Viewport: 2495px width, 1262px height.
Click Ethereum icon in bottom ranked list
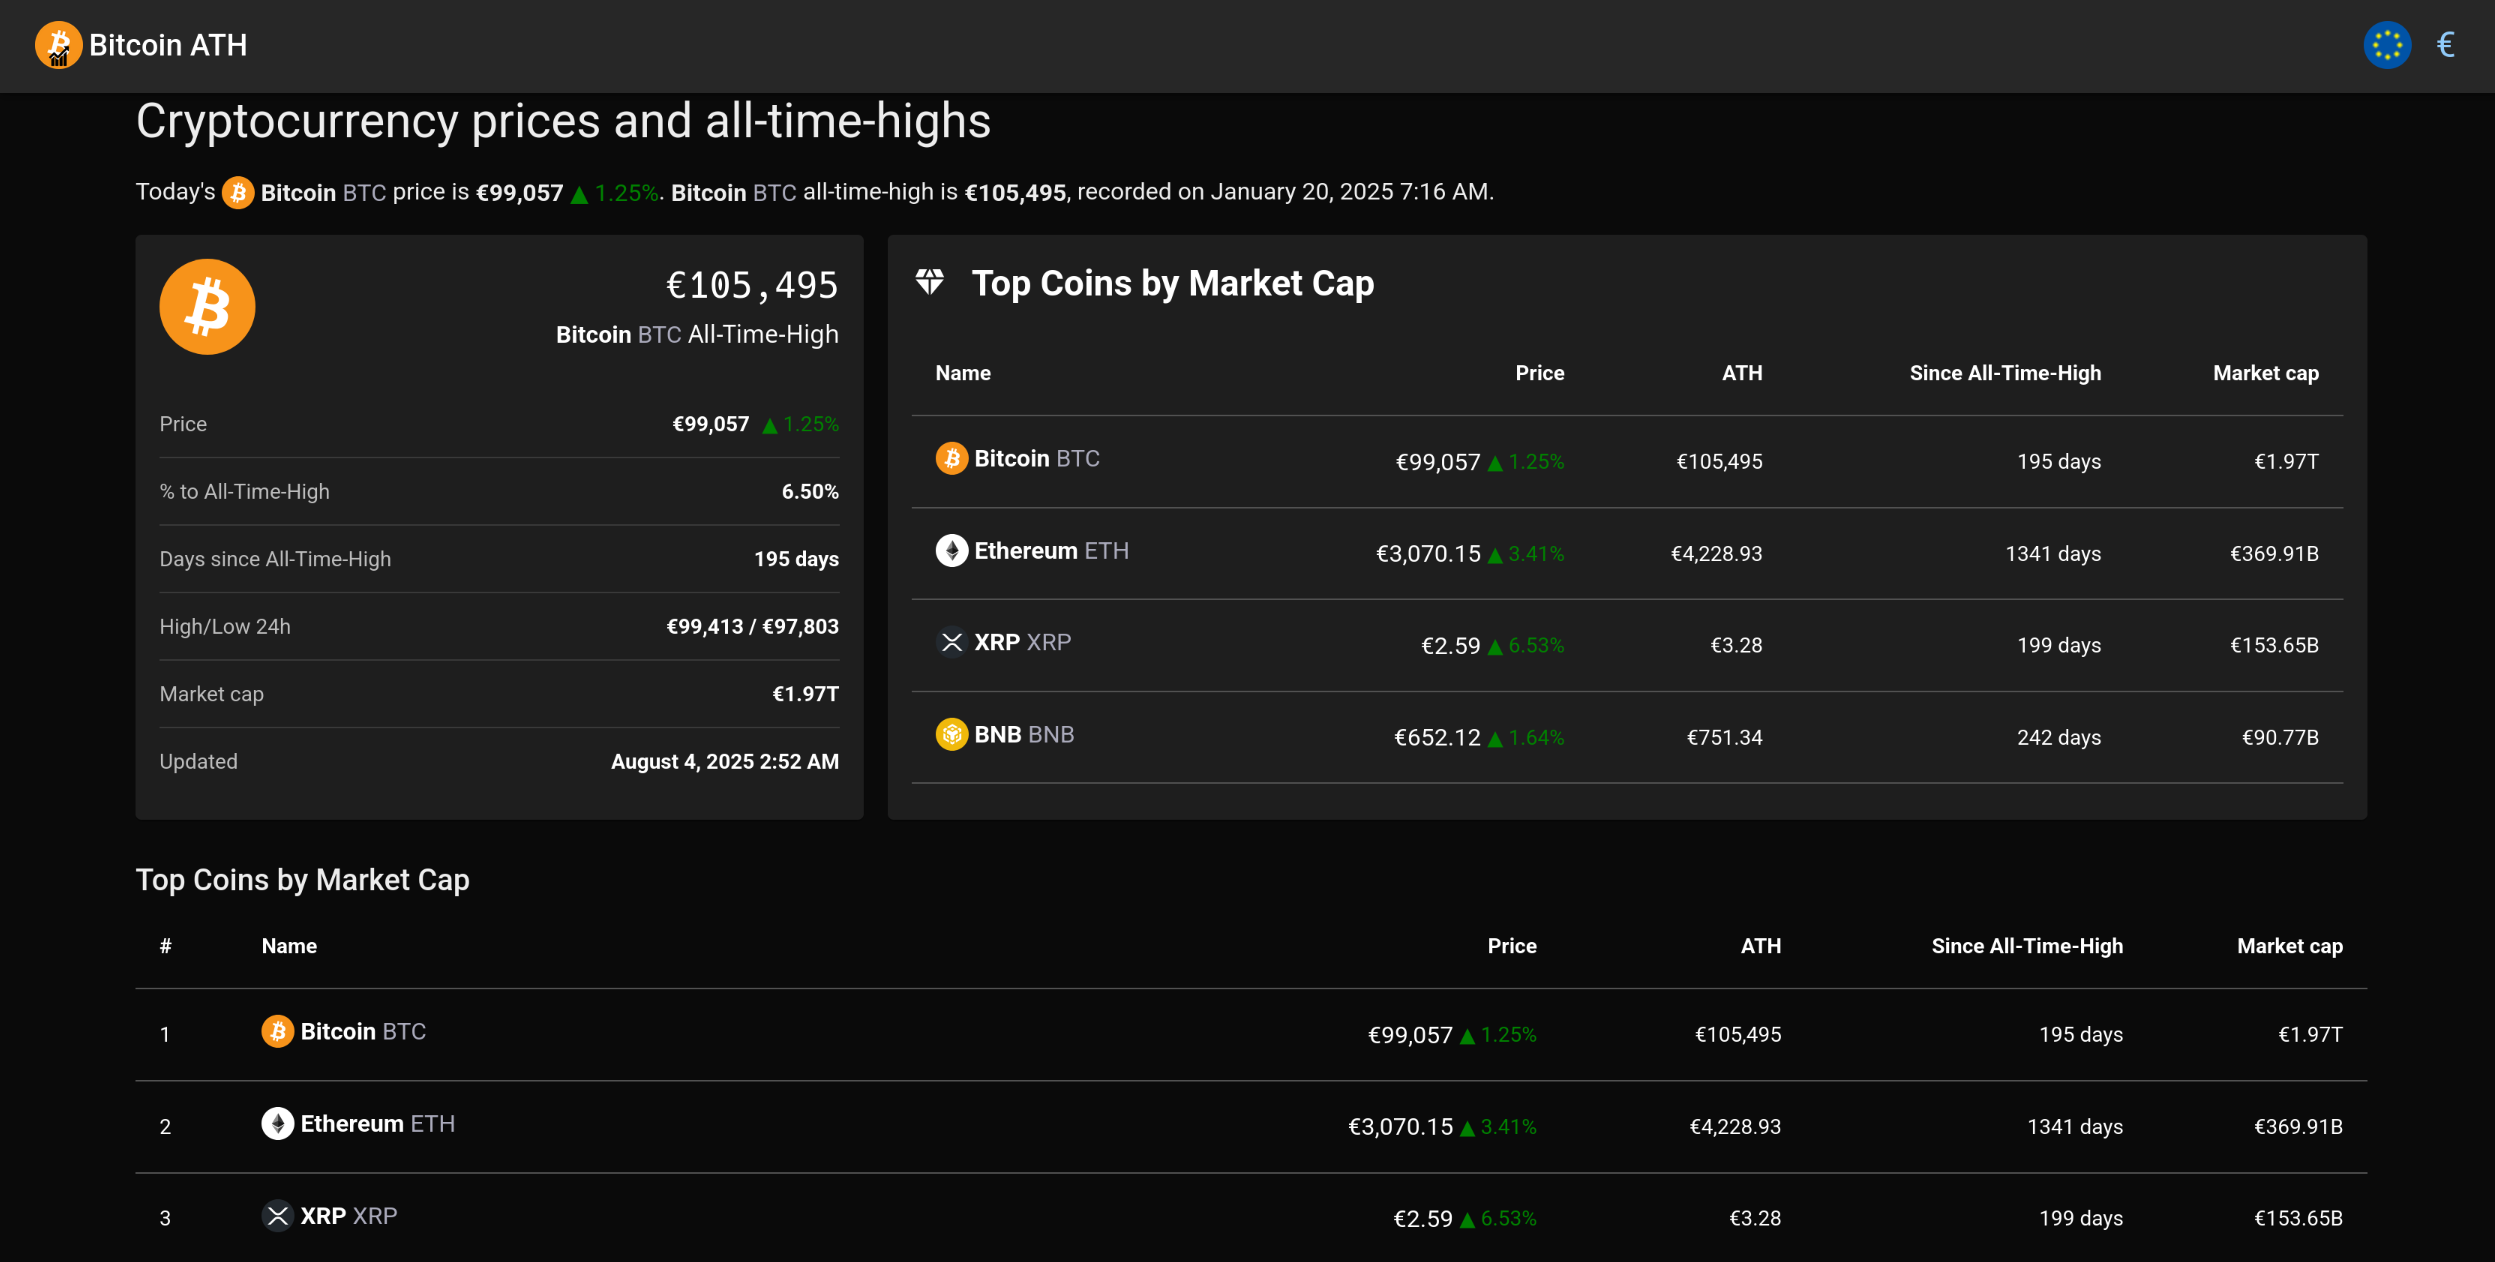[277, 1124]
